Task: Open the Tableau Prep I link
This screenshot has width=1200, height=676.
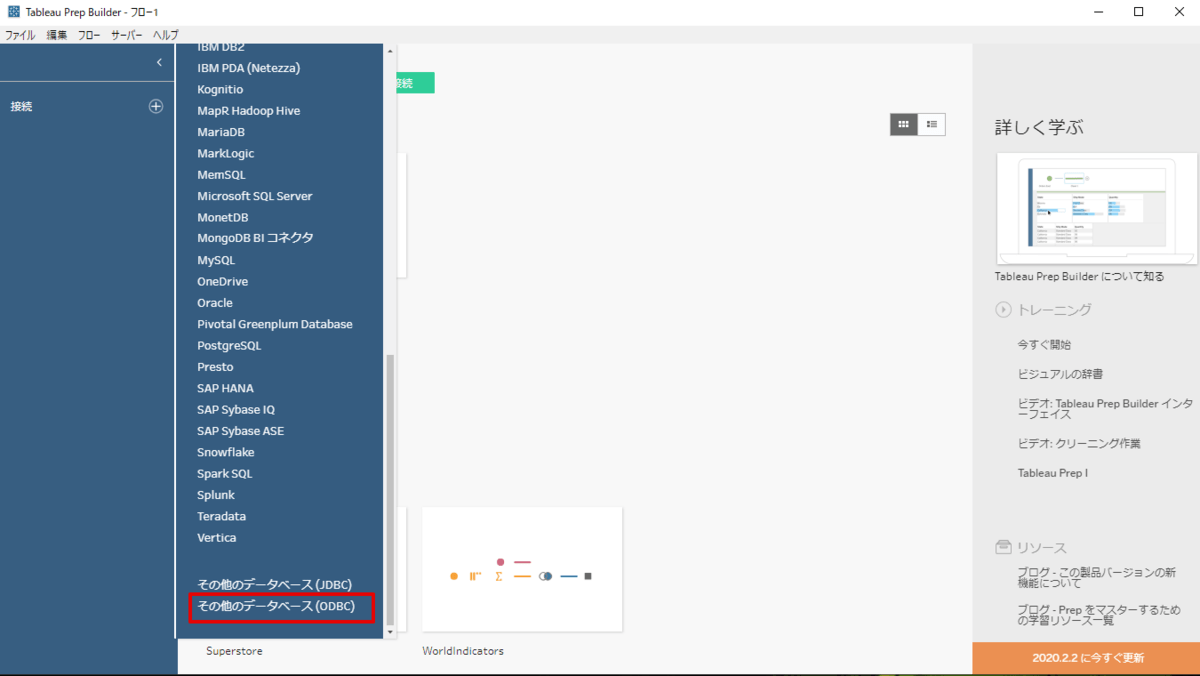Action: pyautogui.click(x=1053, y=472)
